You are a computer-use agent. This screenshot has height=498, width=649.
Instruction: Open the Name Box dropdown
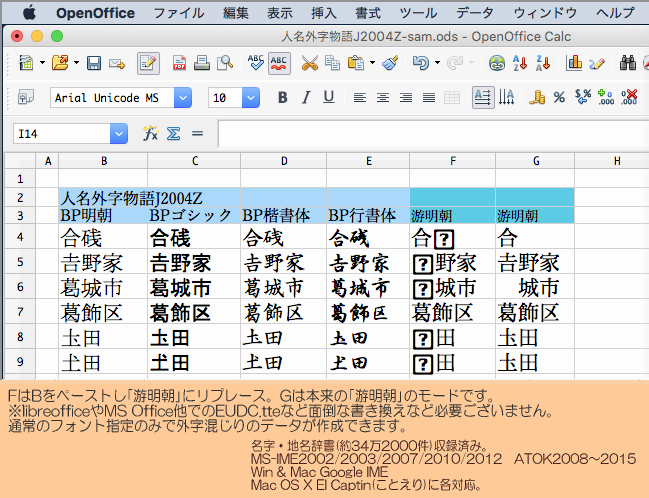click(x=119, y=133)
